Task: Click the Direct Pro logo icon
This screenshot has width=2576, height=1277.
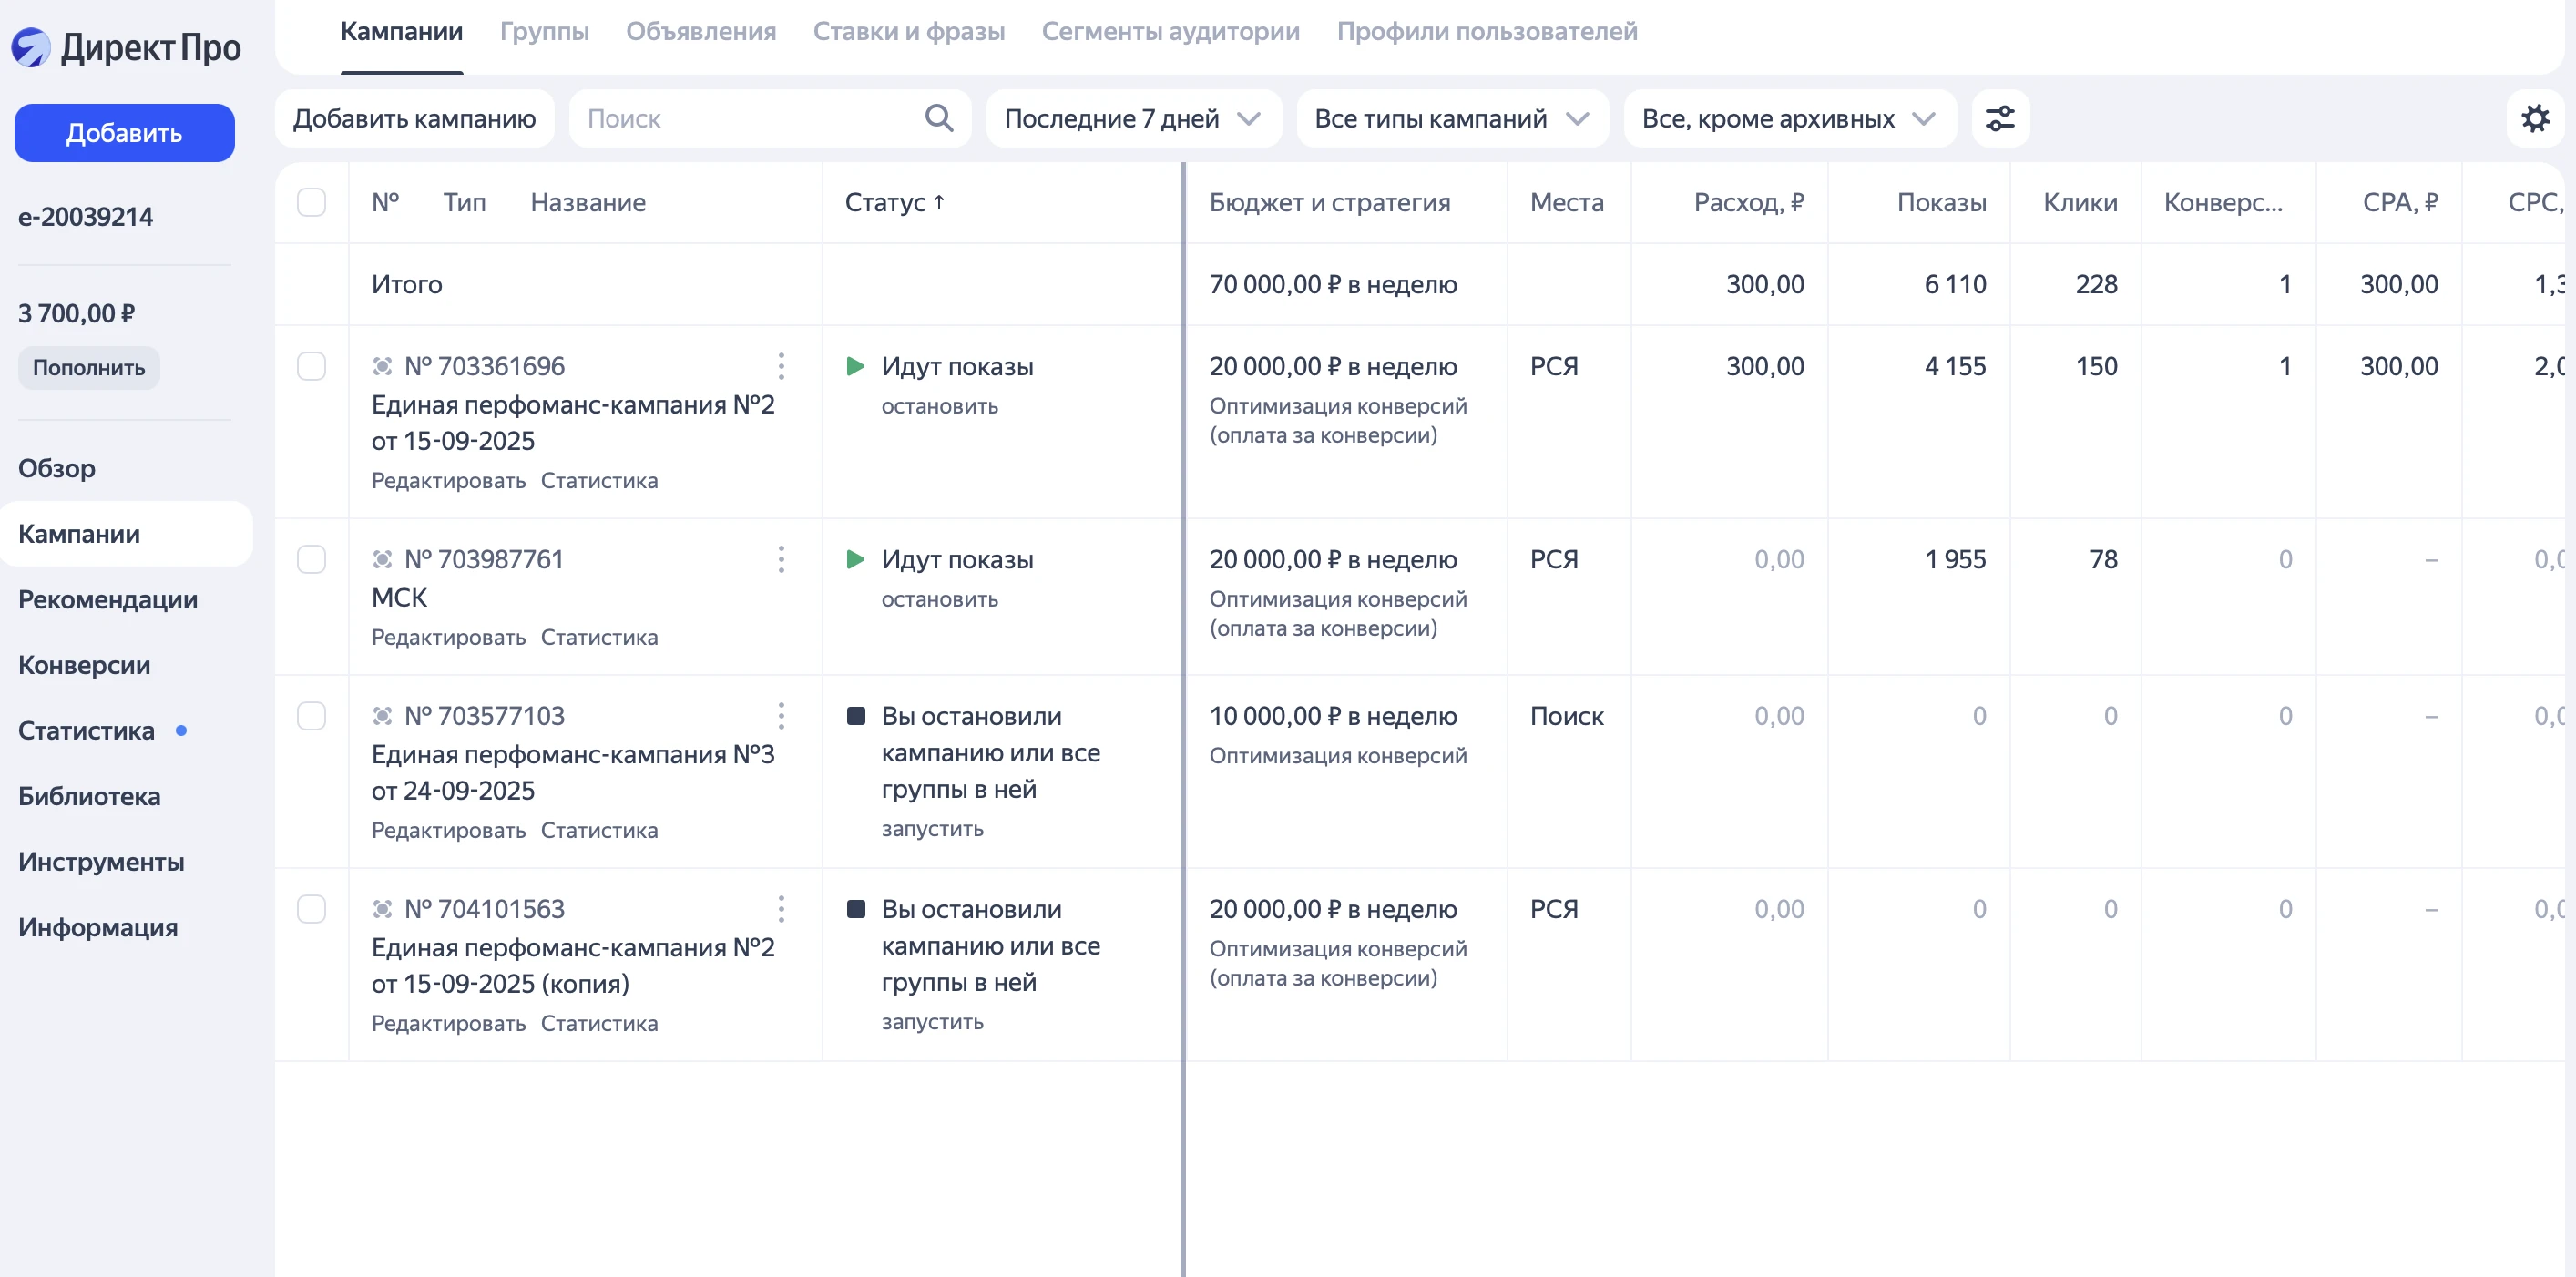Action: pyautogui.click(x=31, y=47)
